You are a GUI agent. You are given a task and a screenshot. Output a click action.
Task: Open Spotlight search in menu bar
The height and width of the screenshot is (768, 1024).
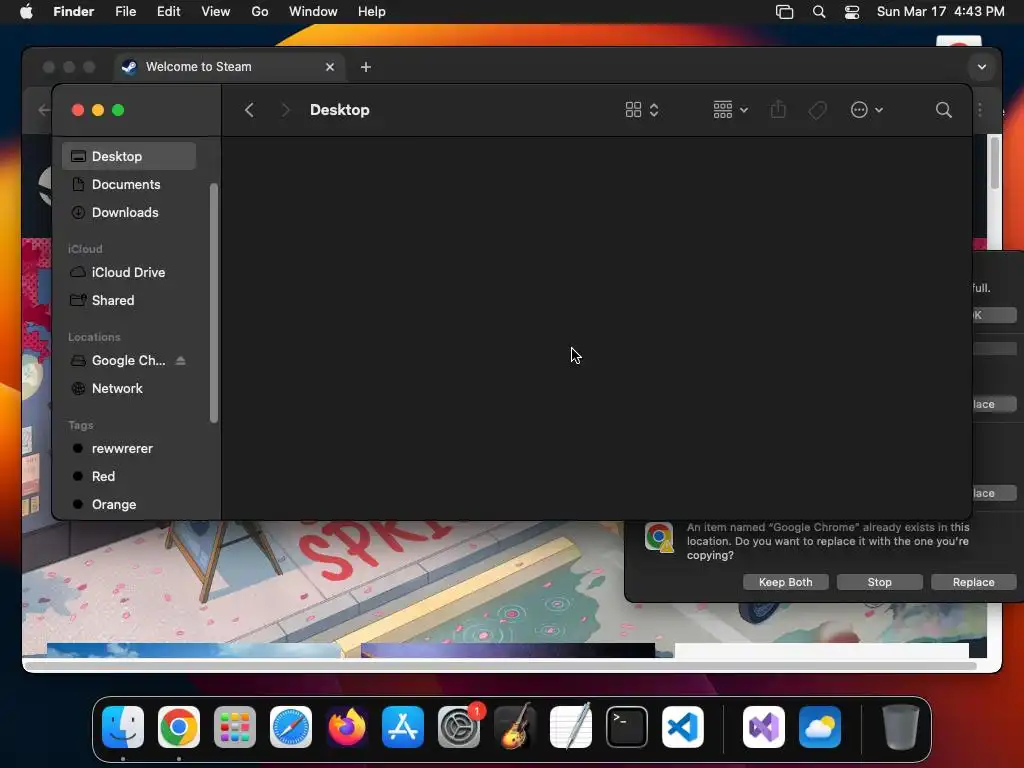(818, 12)
